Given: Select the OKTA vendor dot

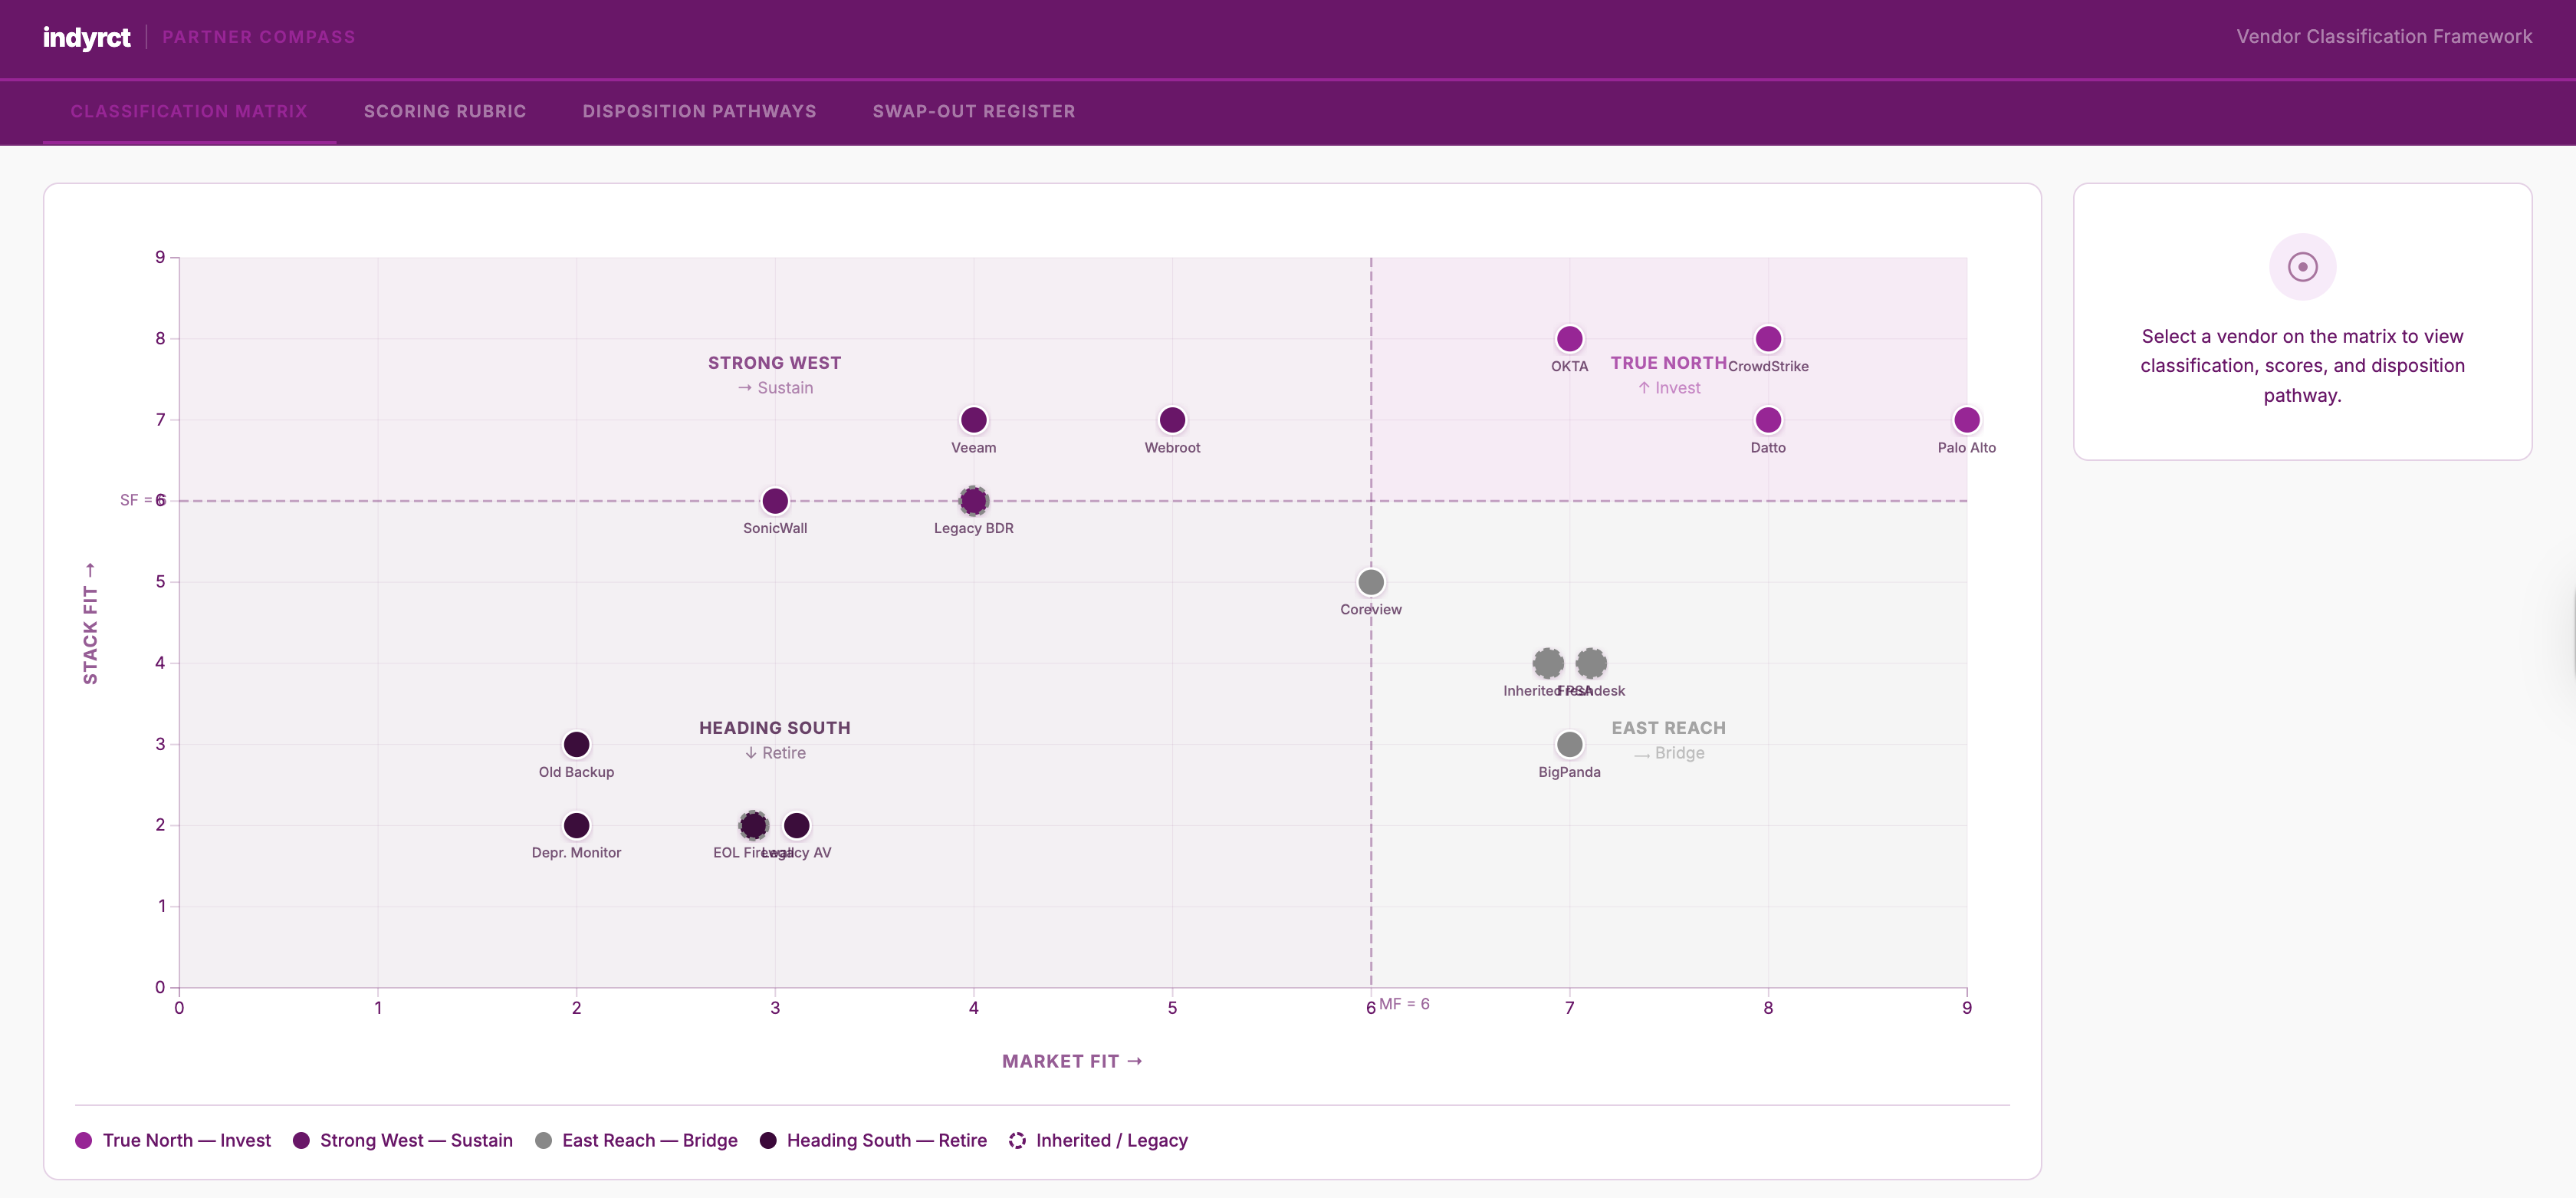Looking at the screenshot, I should 1569,339.
